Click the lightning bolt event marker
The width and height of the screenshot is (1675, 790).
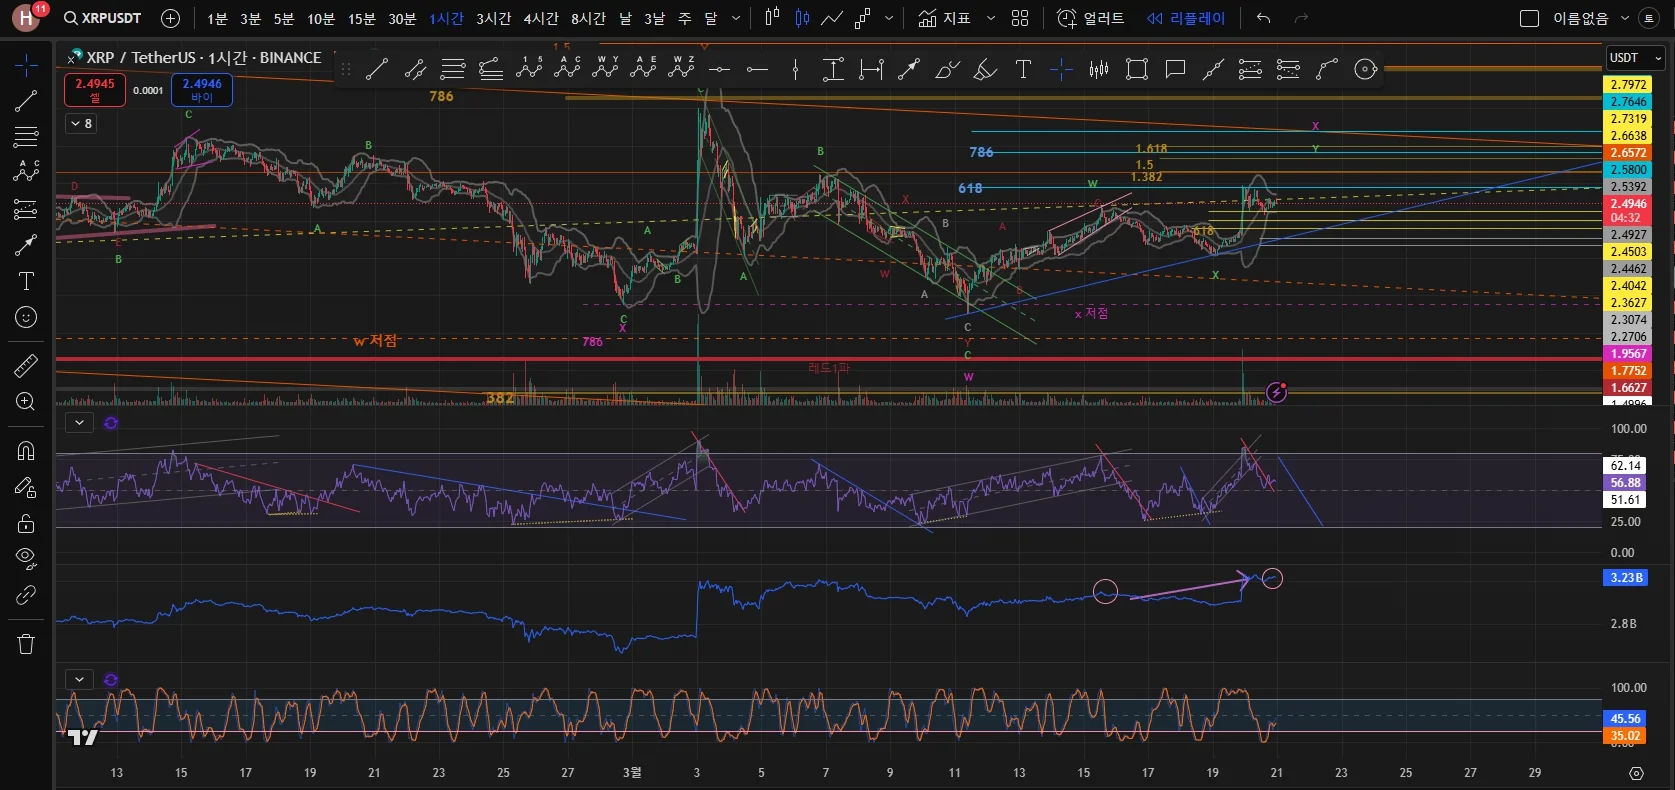[1276, 392]
